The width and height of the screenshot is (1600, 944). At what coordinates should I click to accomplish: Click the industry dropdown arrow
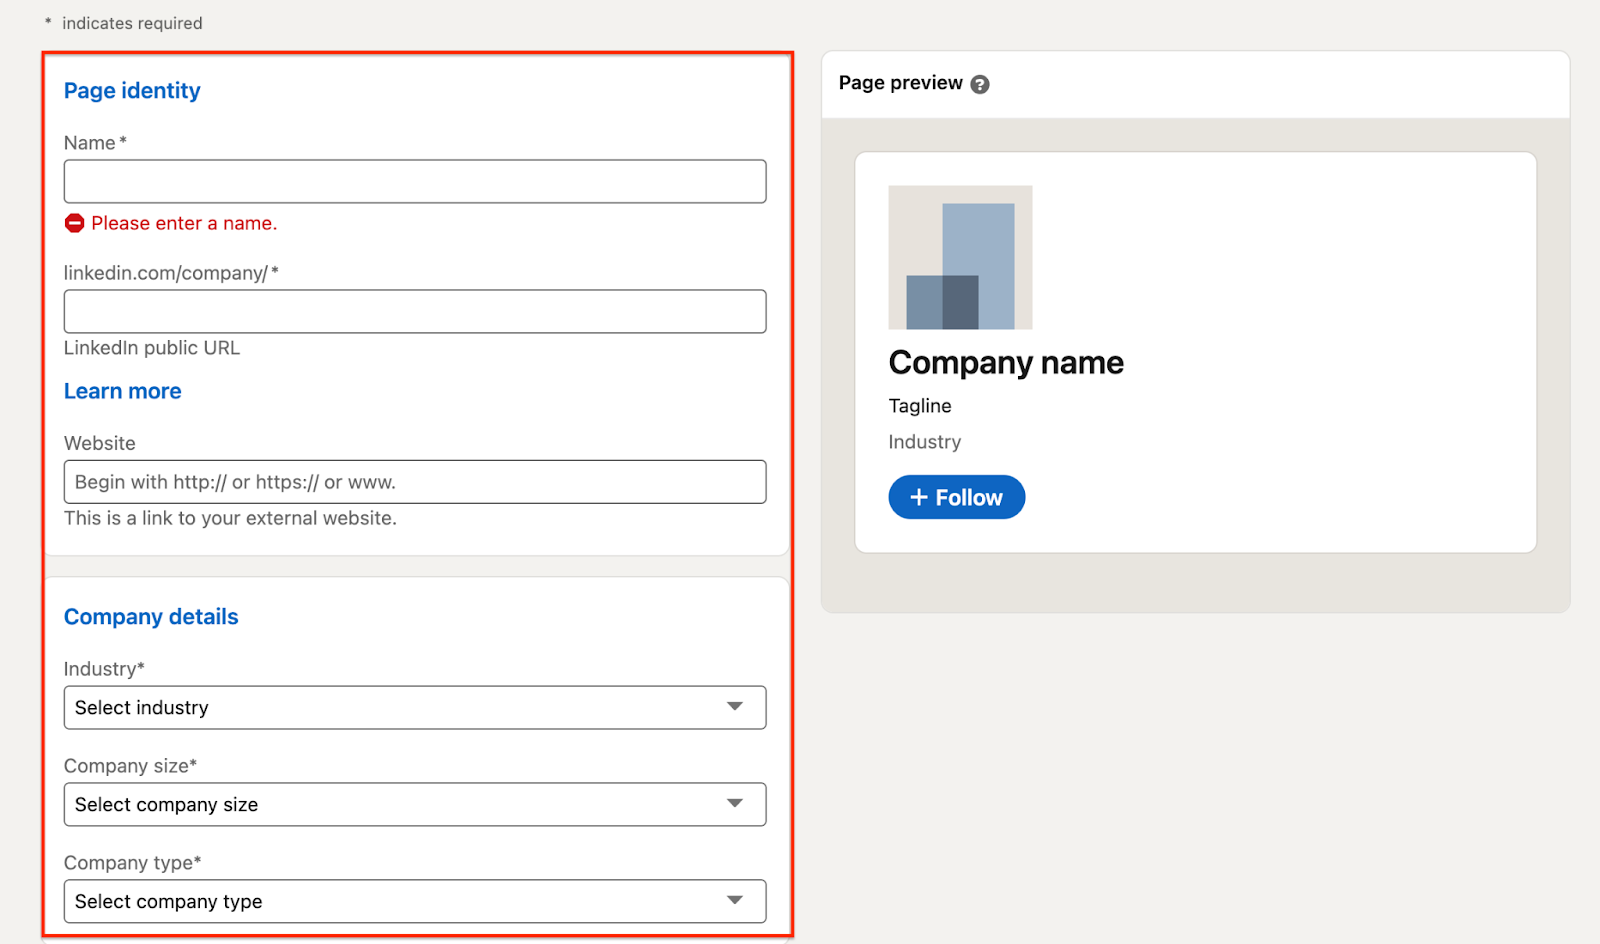pos(735,707)
